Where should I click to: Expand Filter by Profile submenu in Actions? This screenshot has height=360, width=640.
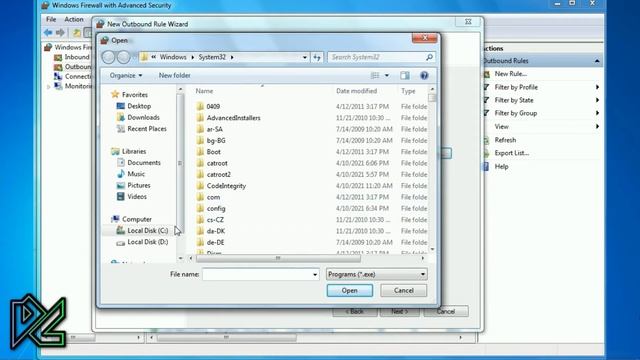[597, 87]
